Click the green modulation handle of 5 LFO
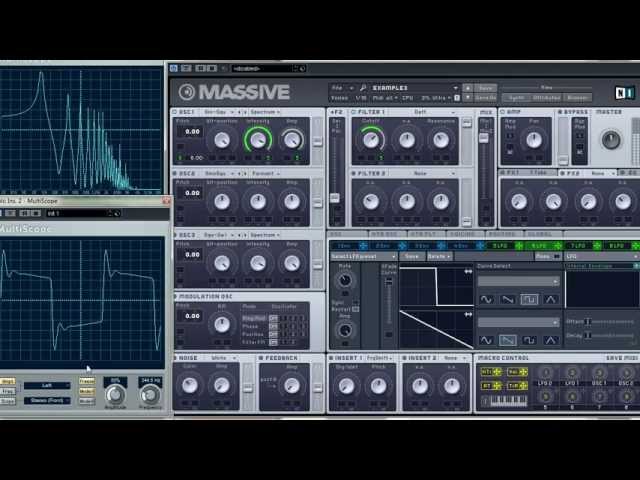This screenshot has height=480, width=640. pos(519,246)
